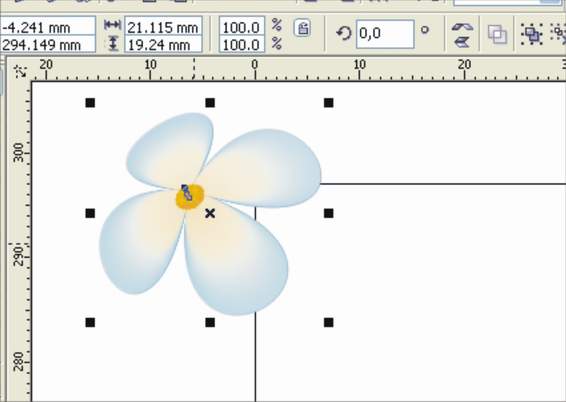Viewport: 566px width, 402px height.
Task: Click the mirror vertically icon
Action: (x=462, y=42)
